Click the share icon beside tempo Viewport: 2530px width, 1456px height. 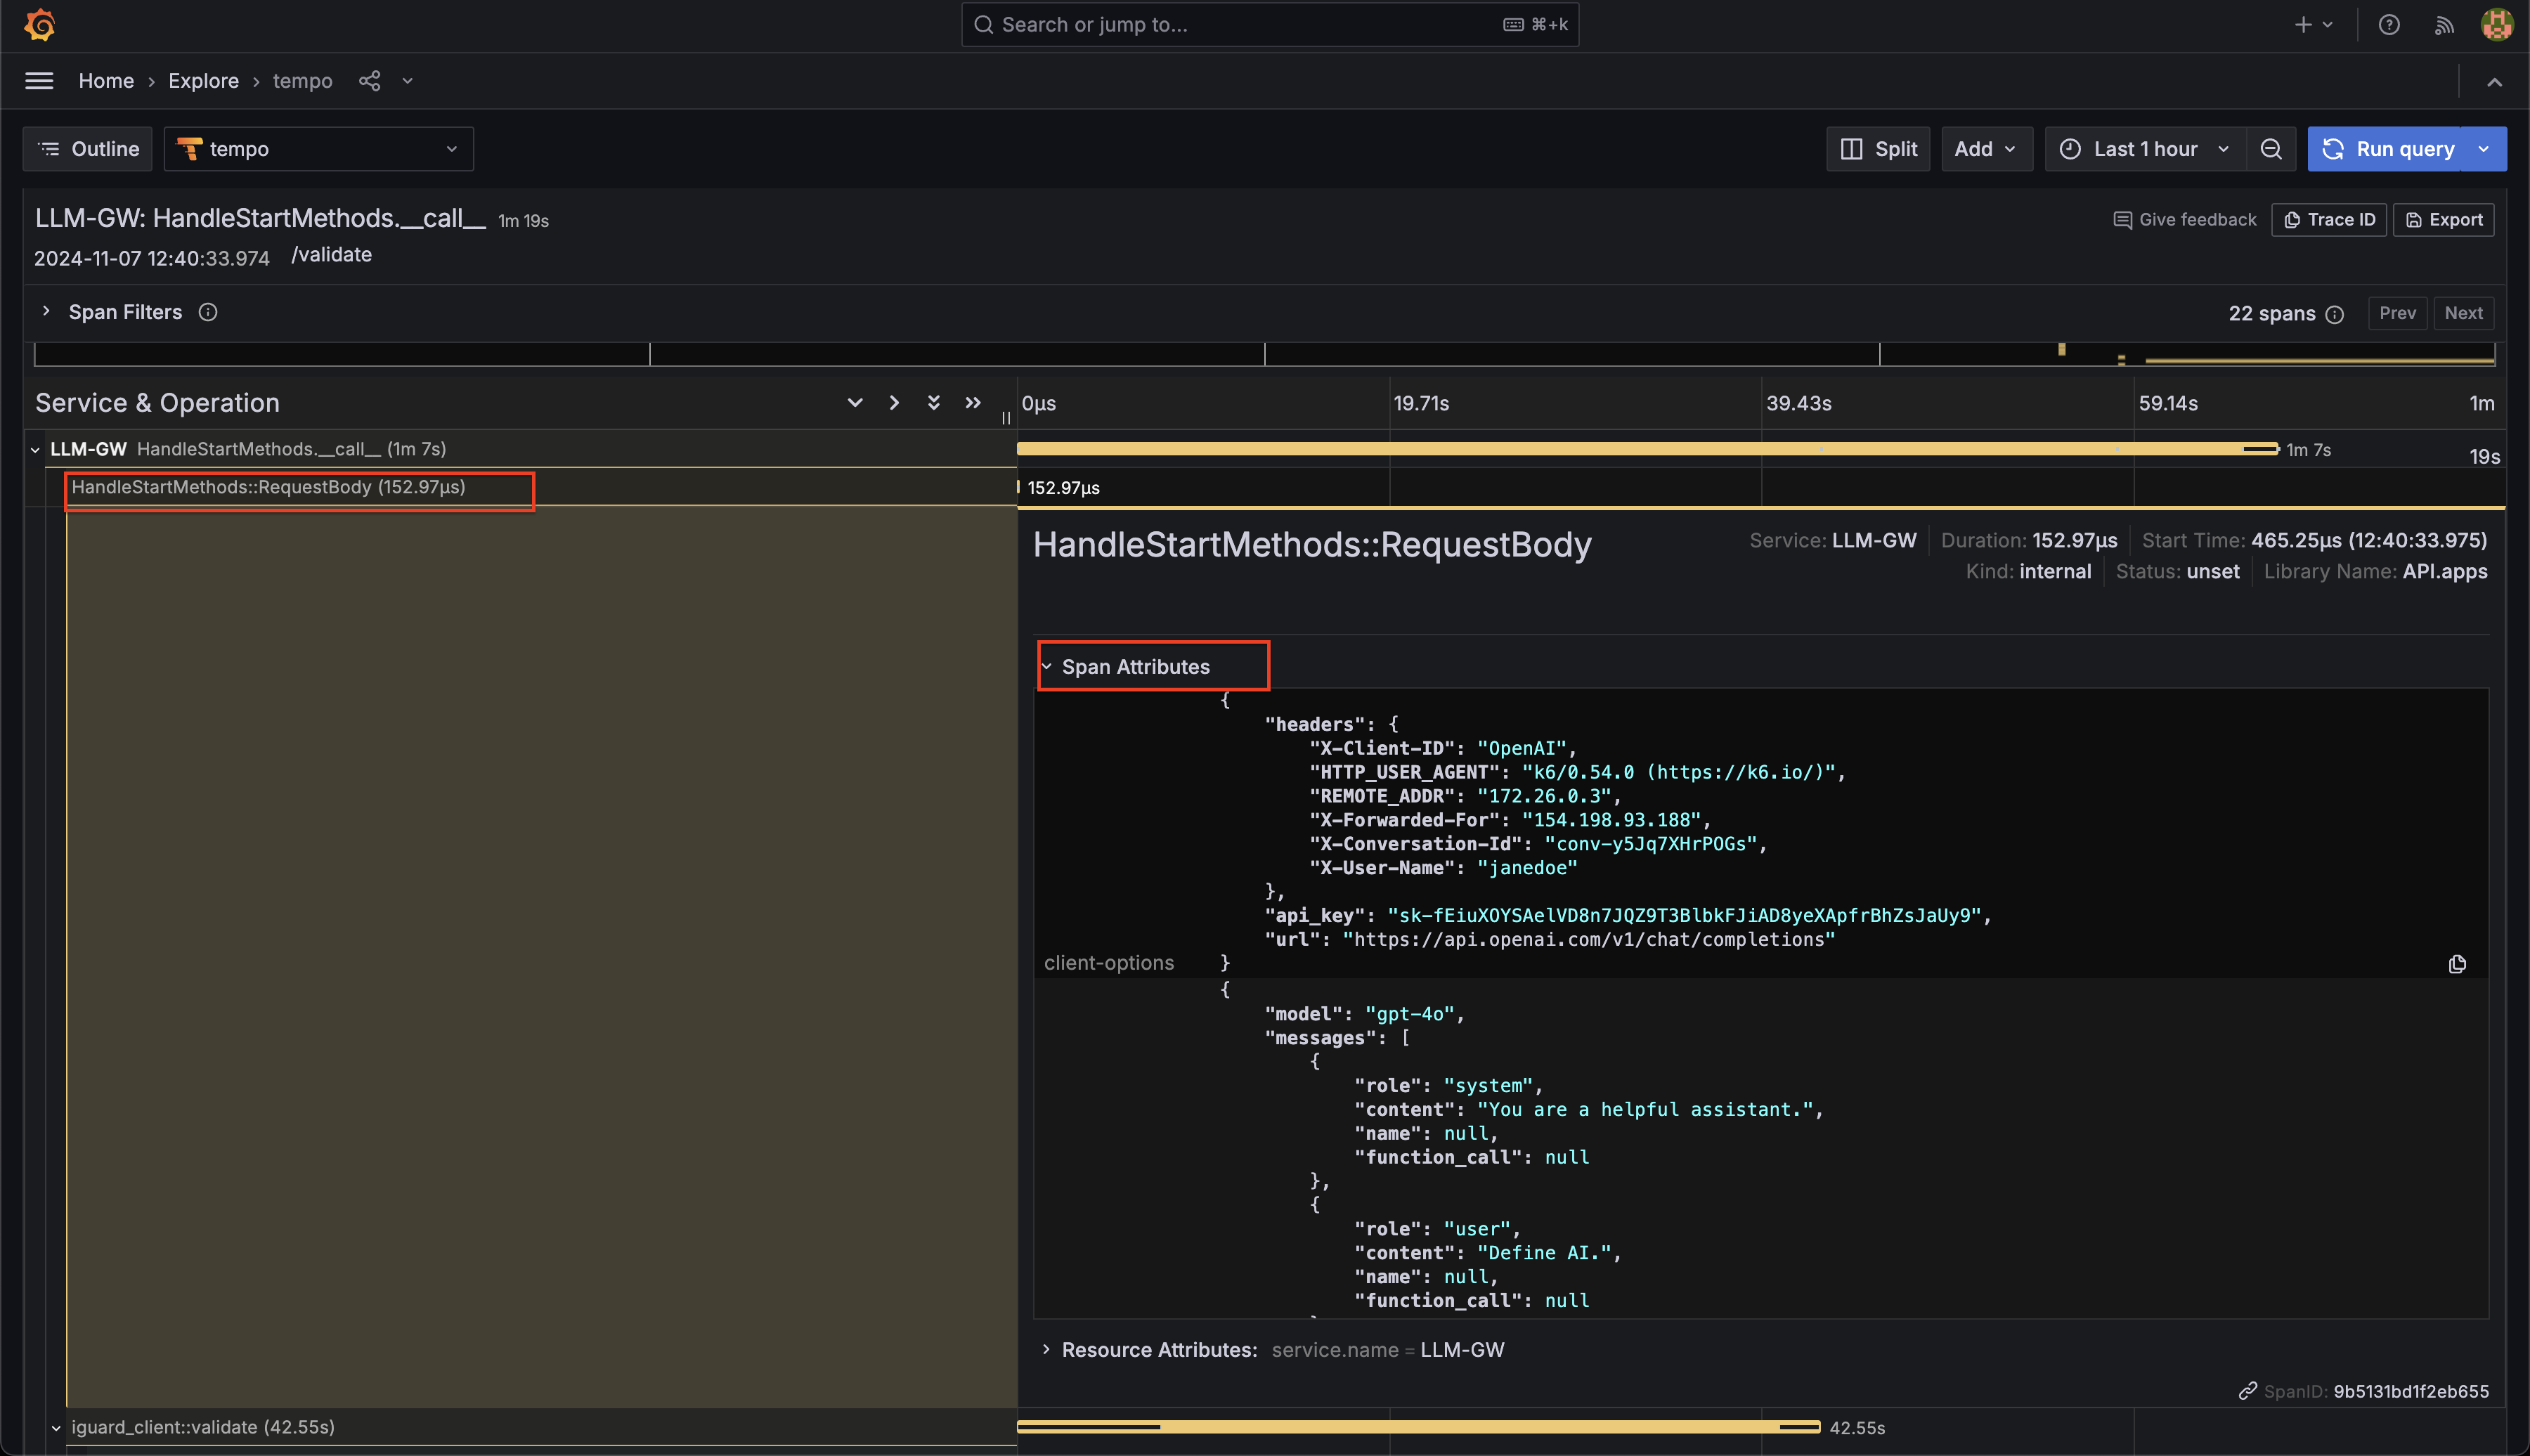coord(369,81)
